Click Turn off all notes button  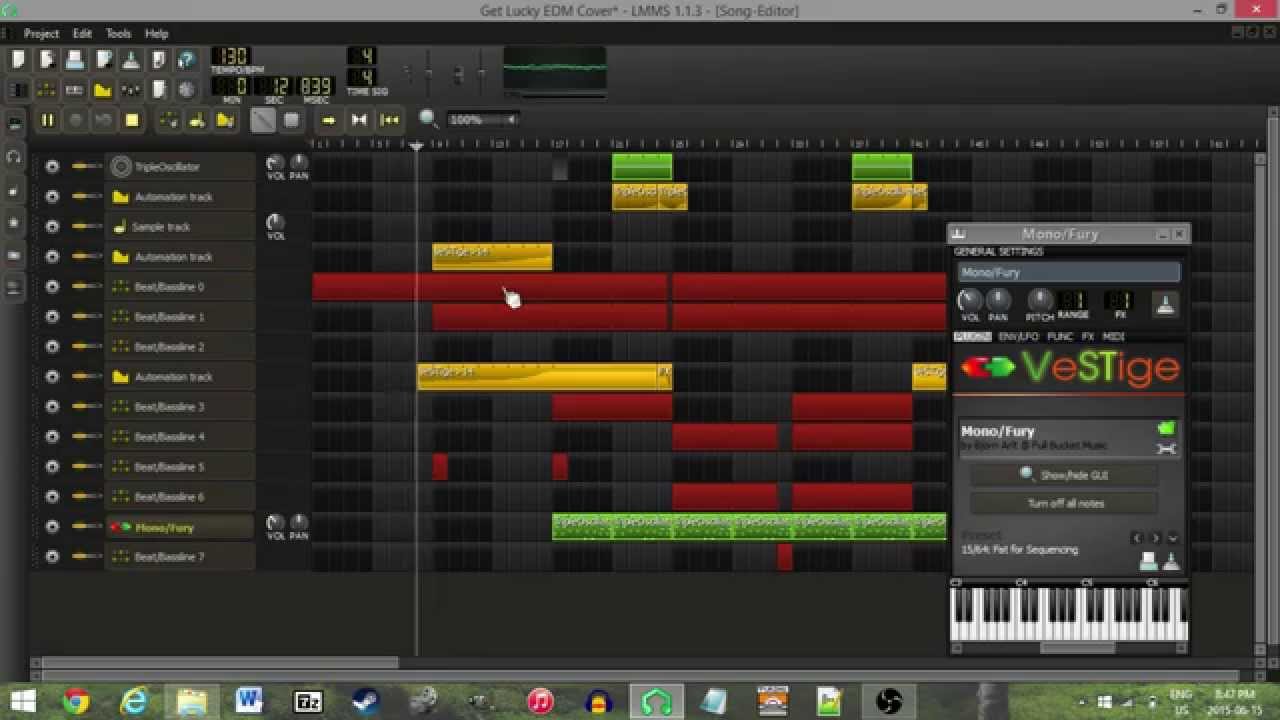1064,503
